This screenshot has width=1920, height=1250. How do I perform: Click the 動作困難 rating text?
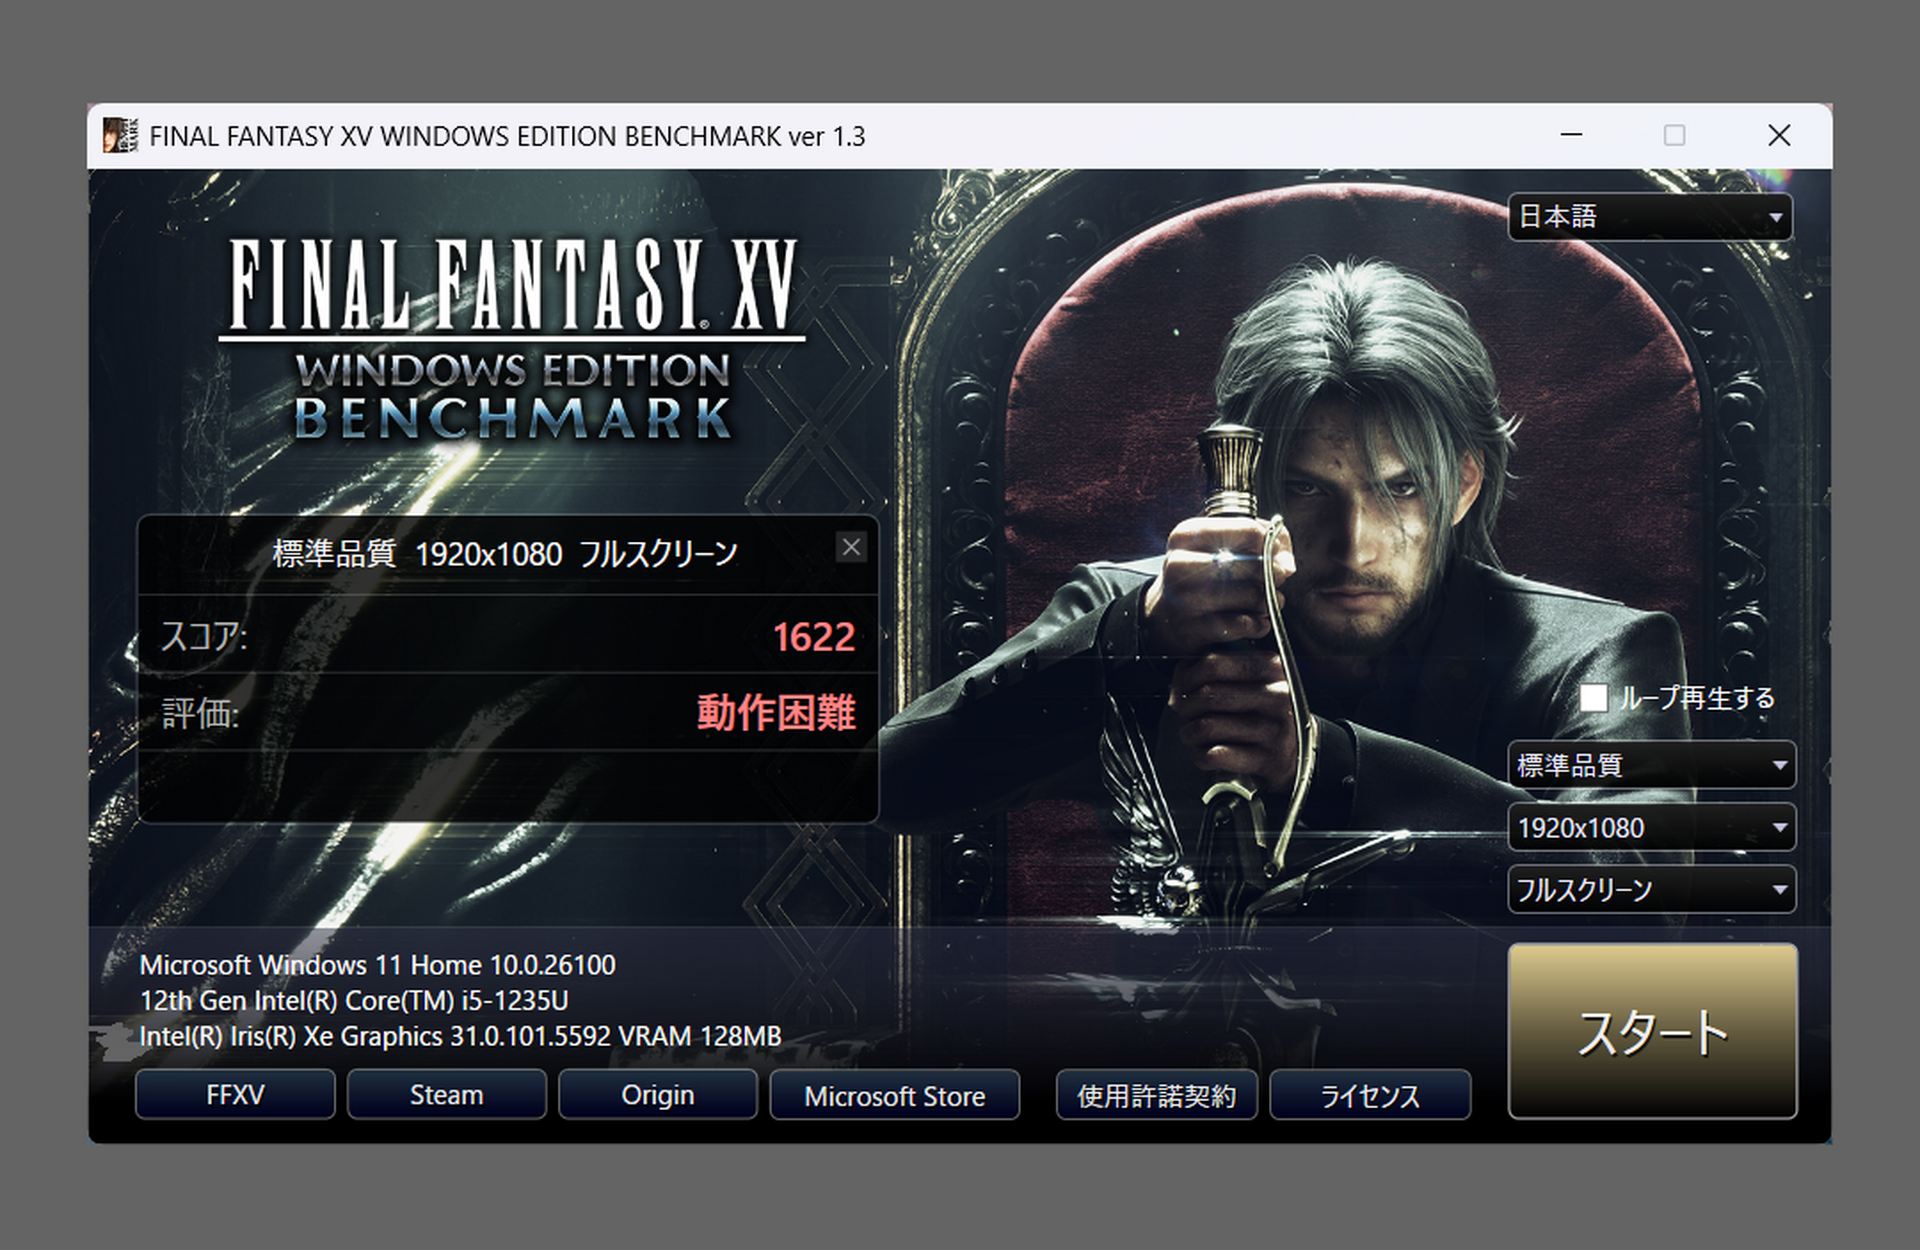coord(776,713)
